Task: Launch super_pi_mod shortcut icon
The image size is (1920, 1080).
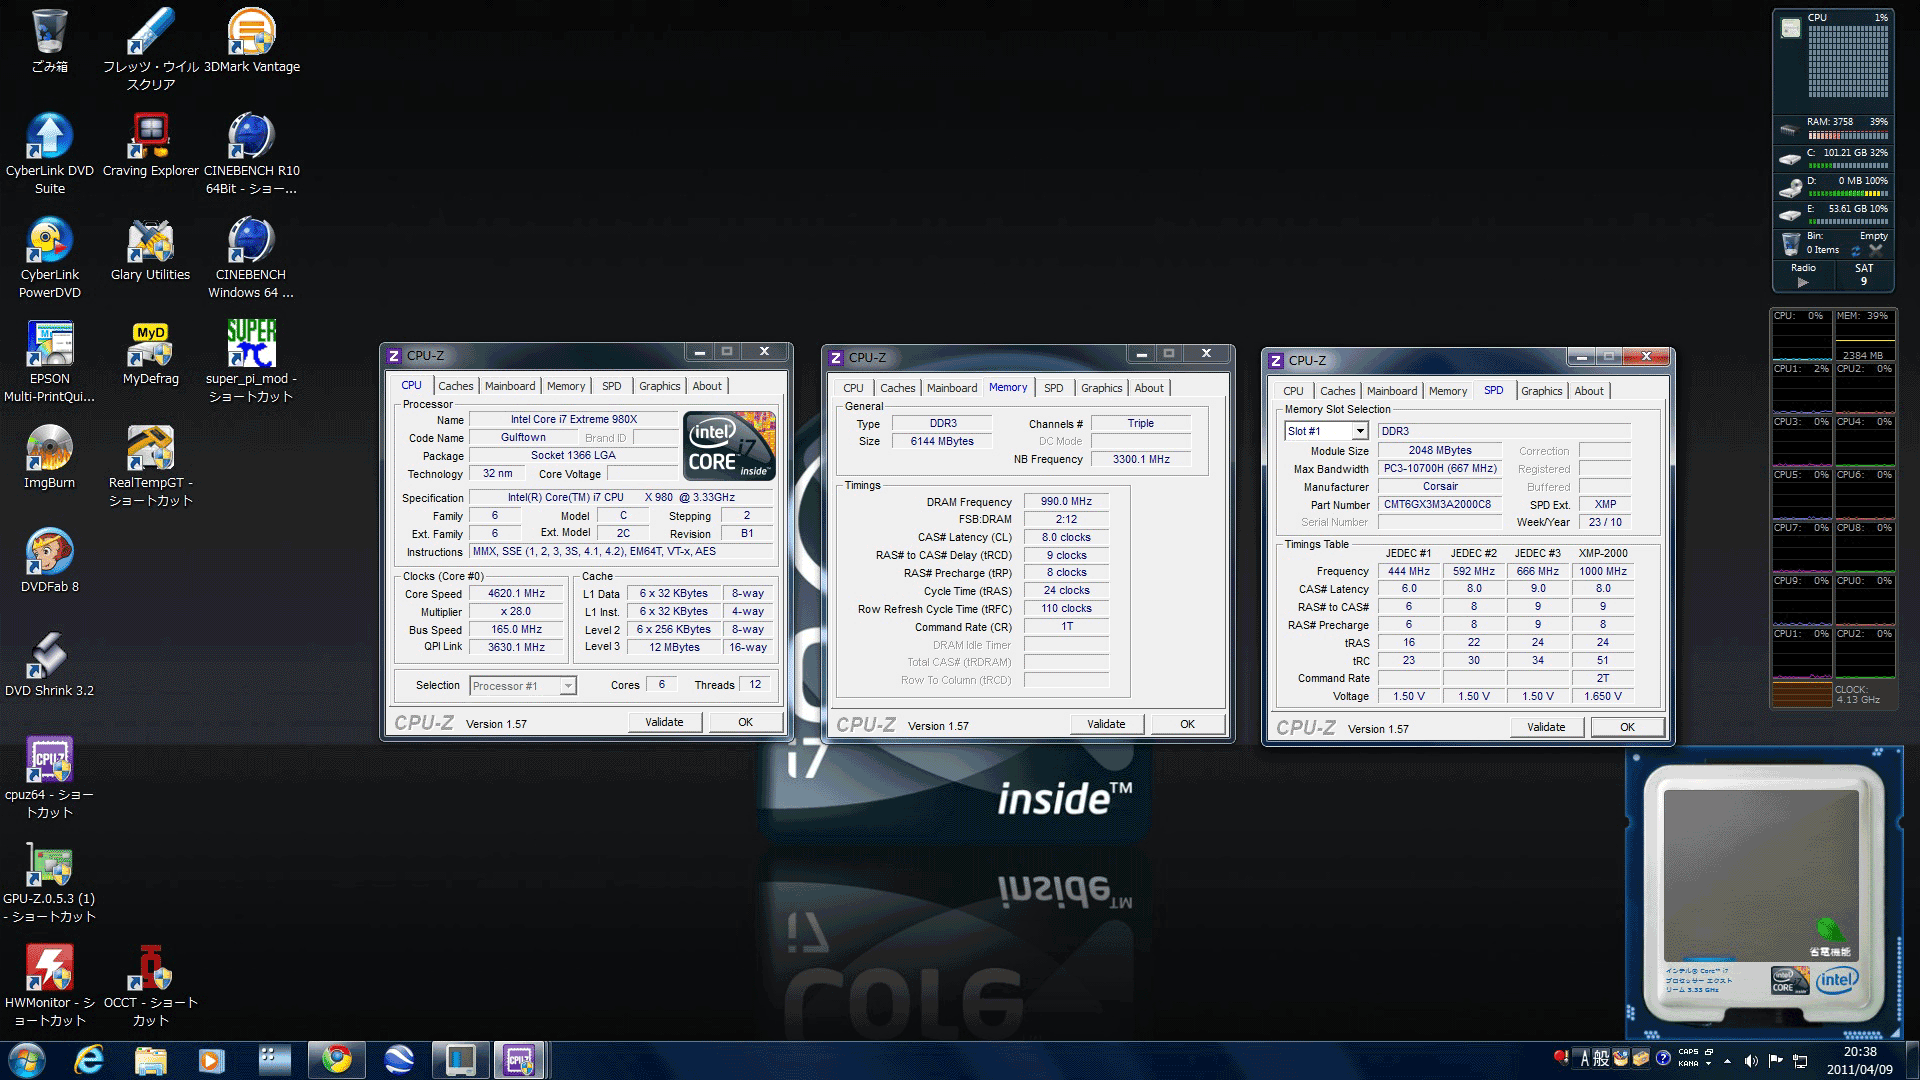Action: [x=251, y=345]
